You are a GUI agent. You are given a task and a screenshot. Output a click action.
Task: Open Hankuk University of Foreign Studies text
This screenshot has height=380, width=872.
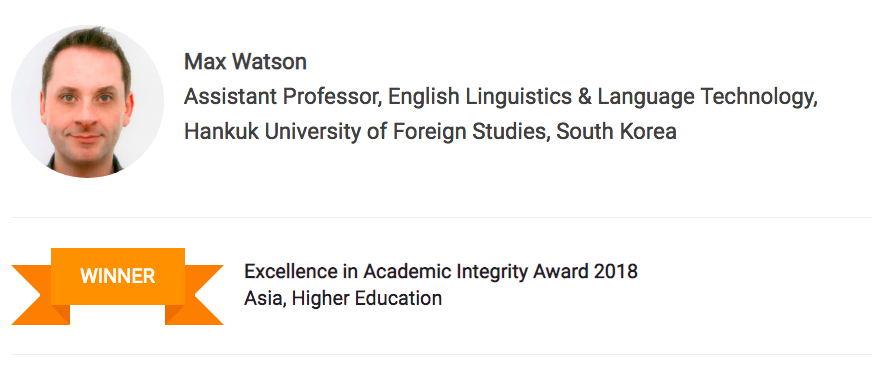(365, 131)
